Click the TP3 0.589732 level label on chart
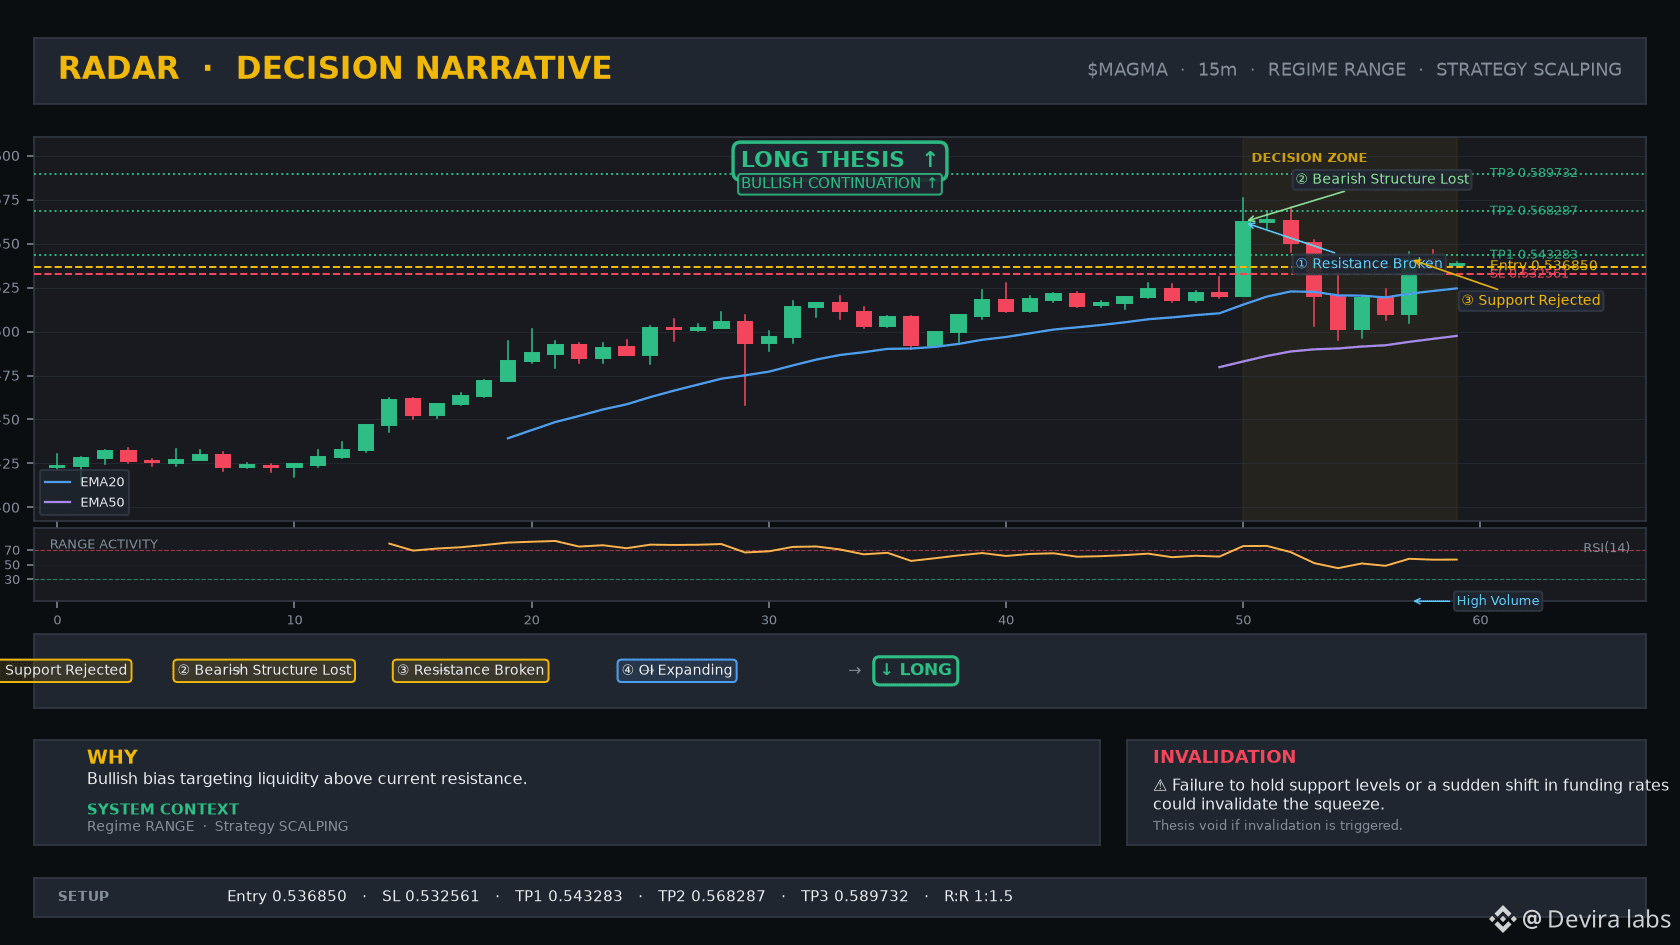Screen dimensions: 1680x945 click(x=1534, y=173)
